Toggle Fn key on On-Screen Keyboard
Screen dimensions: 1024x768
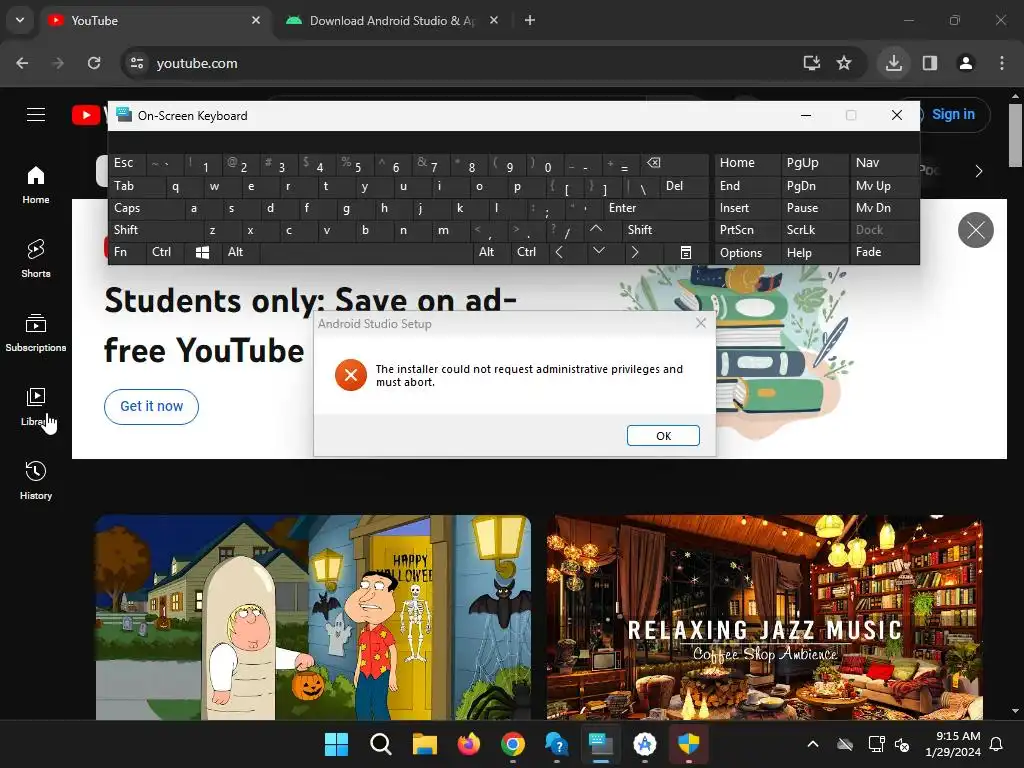(127, 252)
